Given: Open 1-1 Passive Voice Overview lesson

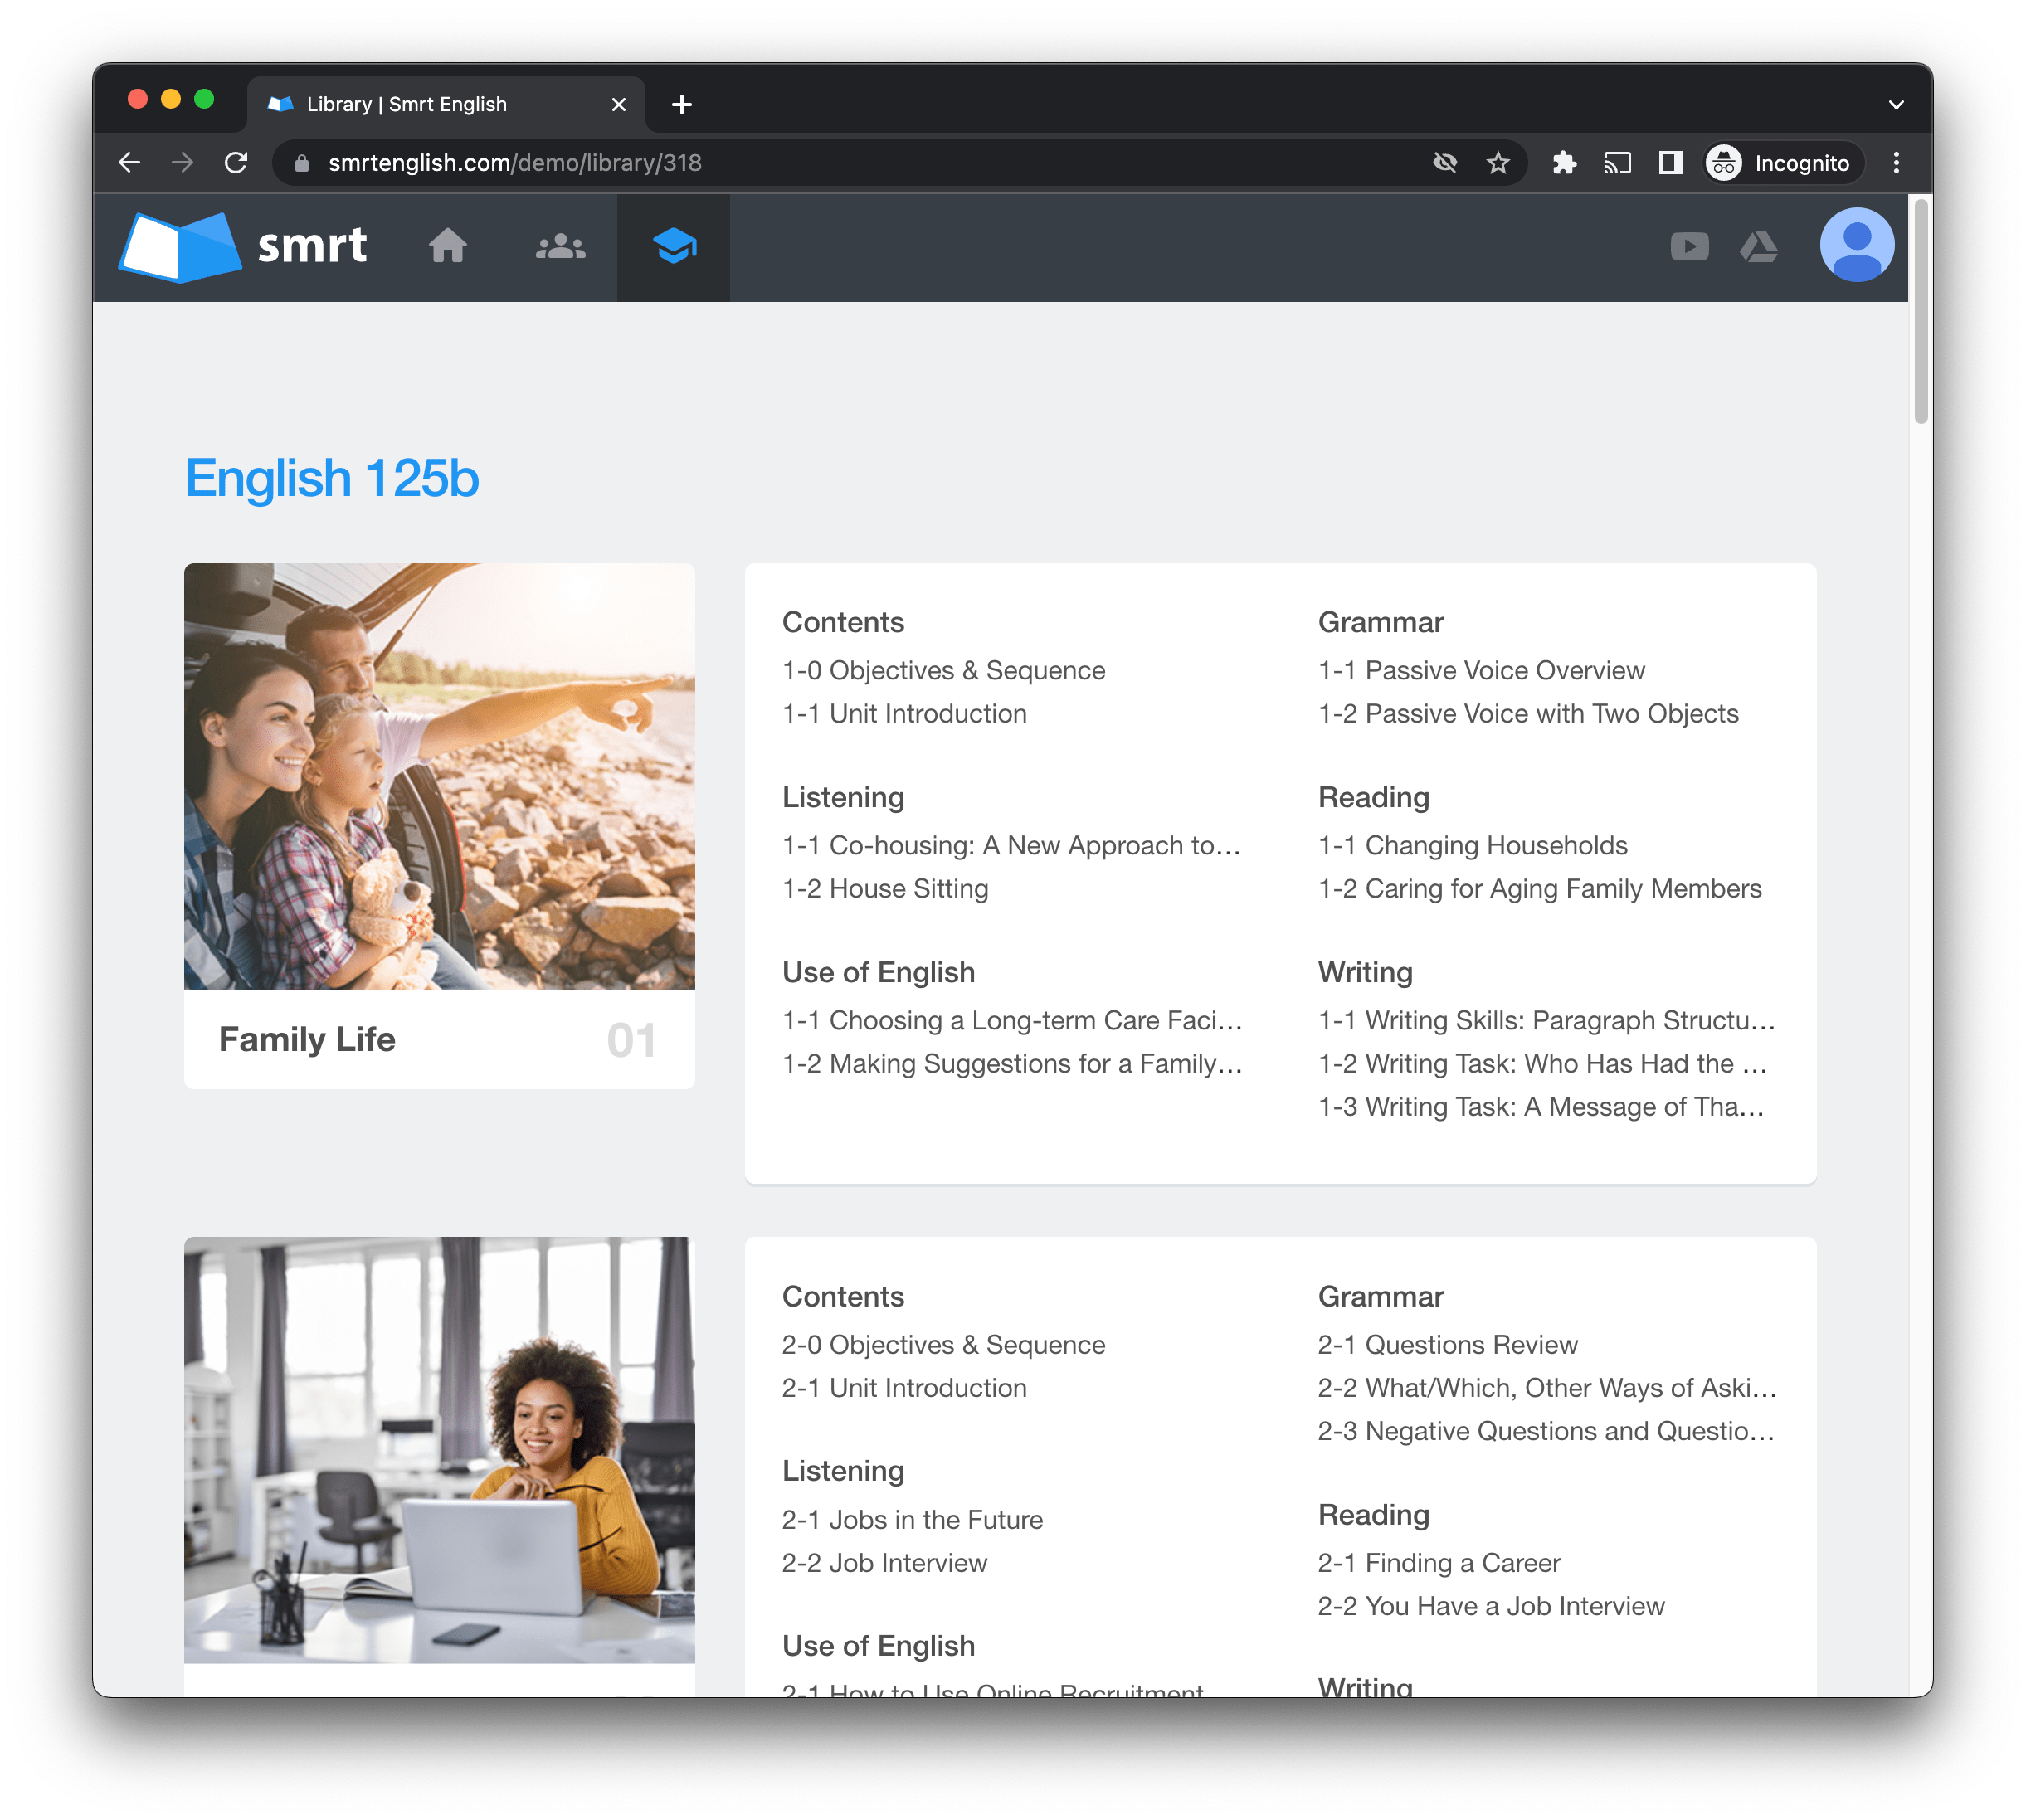Looking at the screenshot, I should coord(1480,670).
